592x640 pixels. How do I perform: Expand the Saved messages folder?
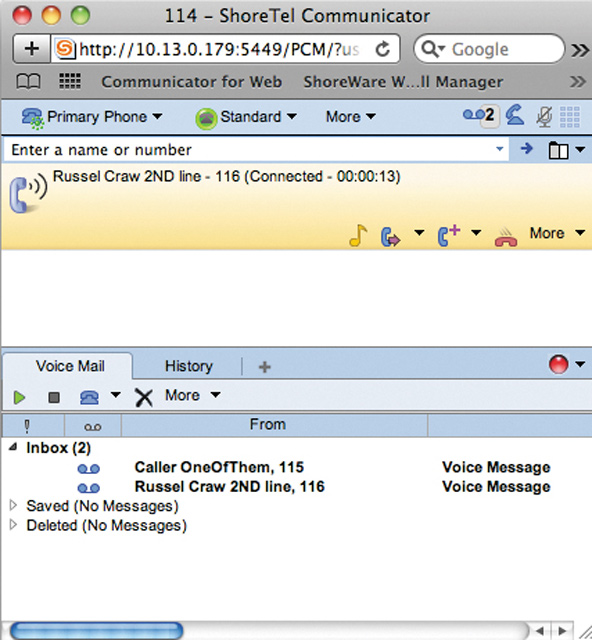[13, 505]
